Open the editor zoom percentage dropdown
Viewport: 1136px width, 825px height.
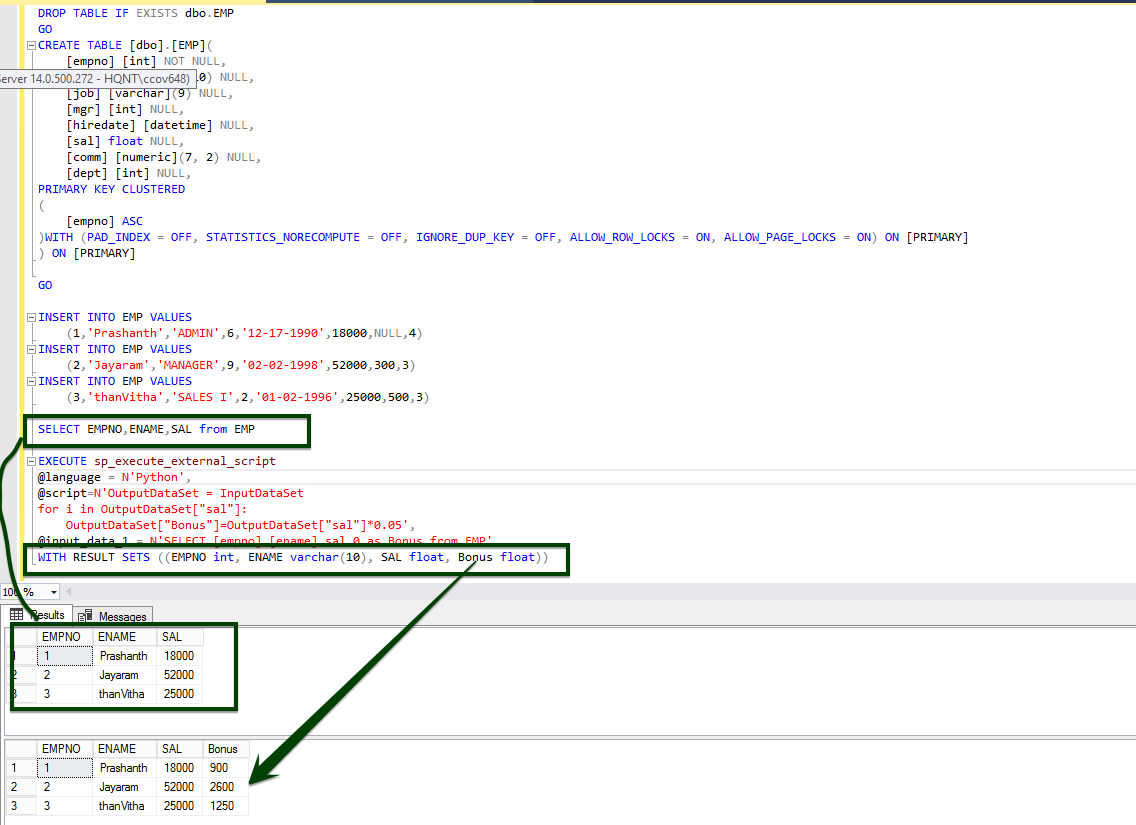(x=53, y=592)
